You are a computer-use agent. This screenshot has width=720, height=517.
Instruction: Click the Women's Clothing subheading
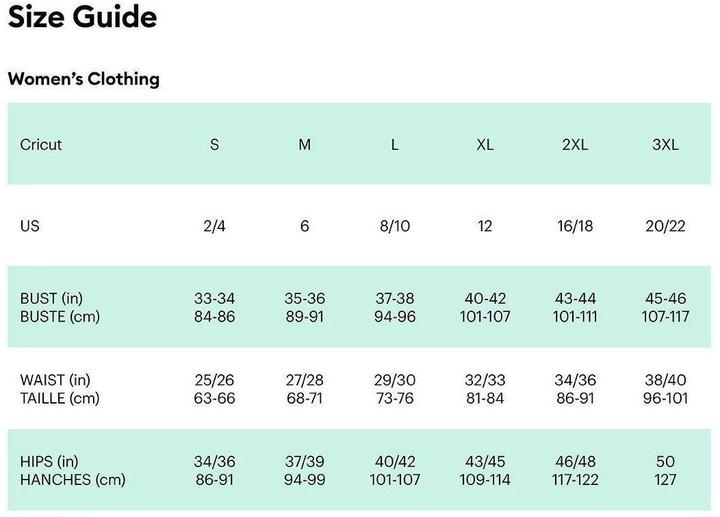(x=84, y=79)
